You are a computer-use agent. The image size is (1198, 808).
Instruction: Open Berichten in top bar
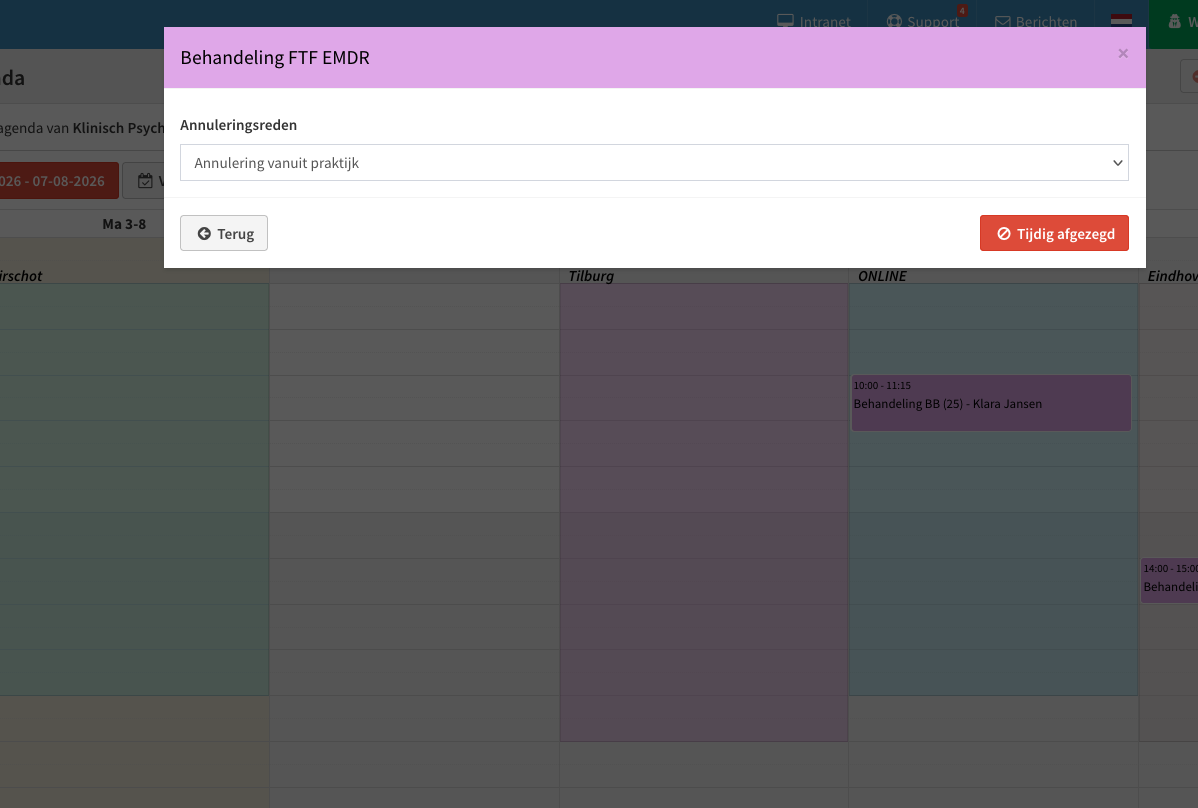tap(1036, 21)
